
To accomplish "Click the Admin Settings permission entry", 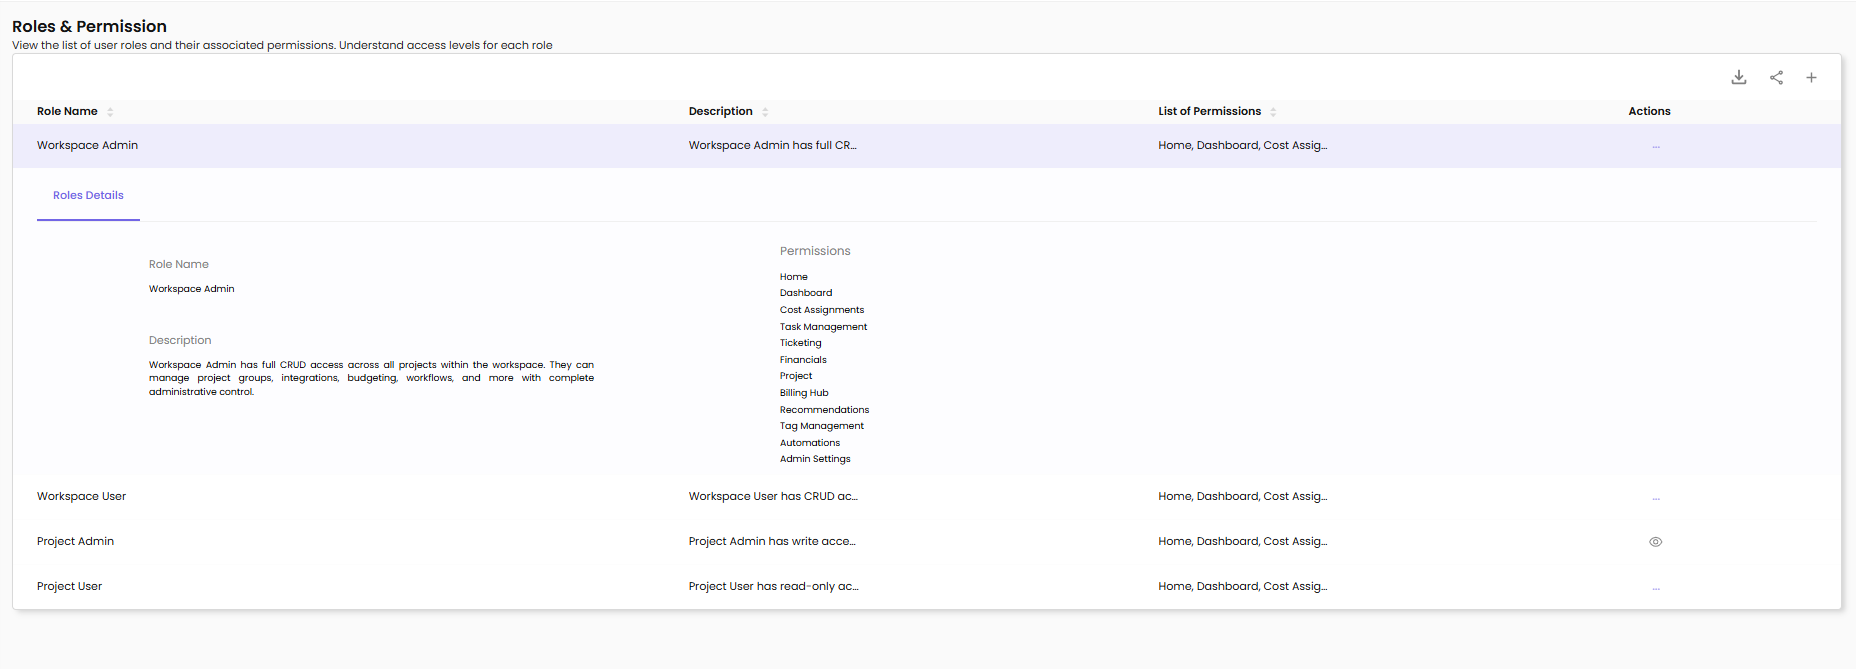I will tap(815, 459).
